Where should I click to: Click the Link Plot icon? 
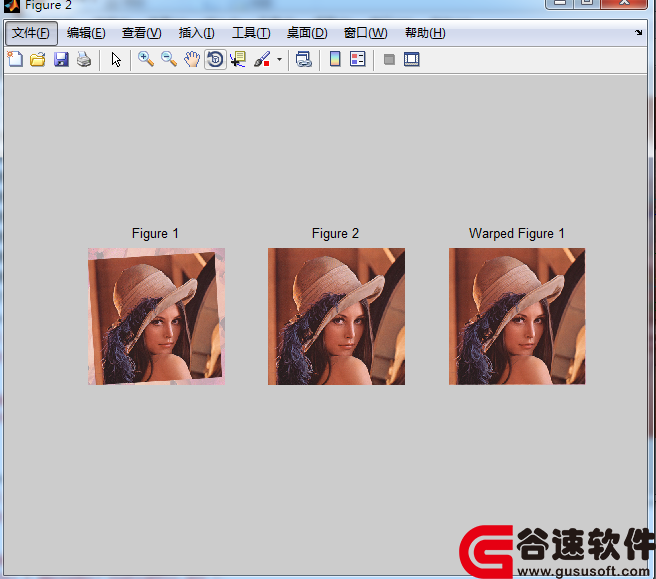coord(304,59)
